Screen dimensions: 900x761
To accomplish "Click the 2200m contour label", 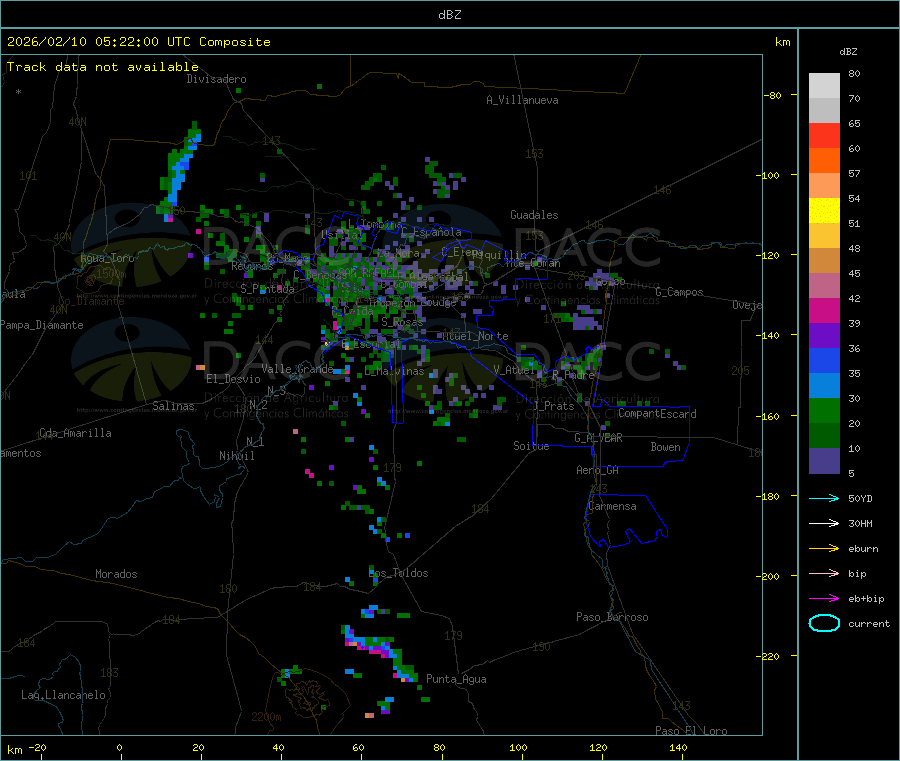I will coord(266,717).
